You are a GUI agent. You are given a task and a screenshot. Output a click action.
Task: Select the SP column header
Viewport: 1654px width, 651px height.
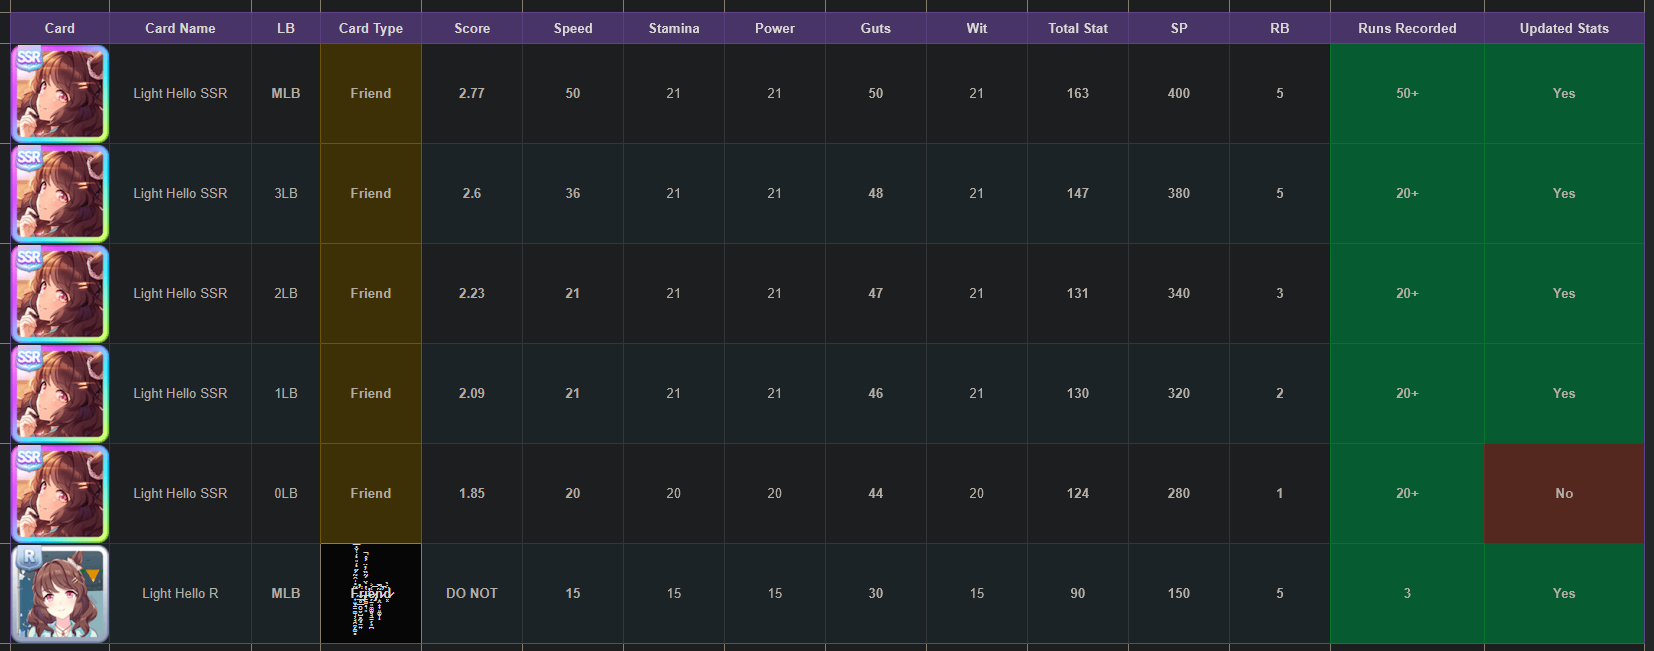pos(1179,28)
